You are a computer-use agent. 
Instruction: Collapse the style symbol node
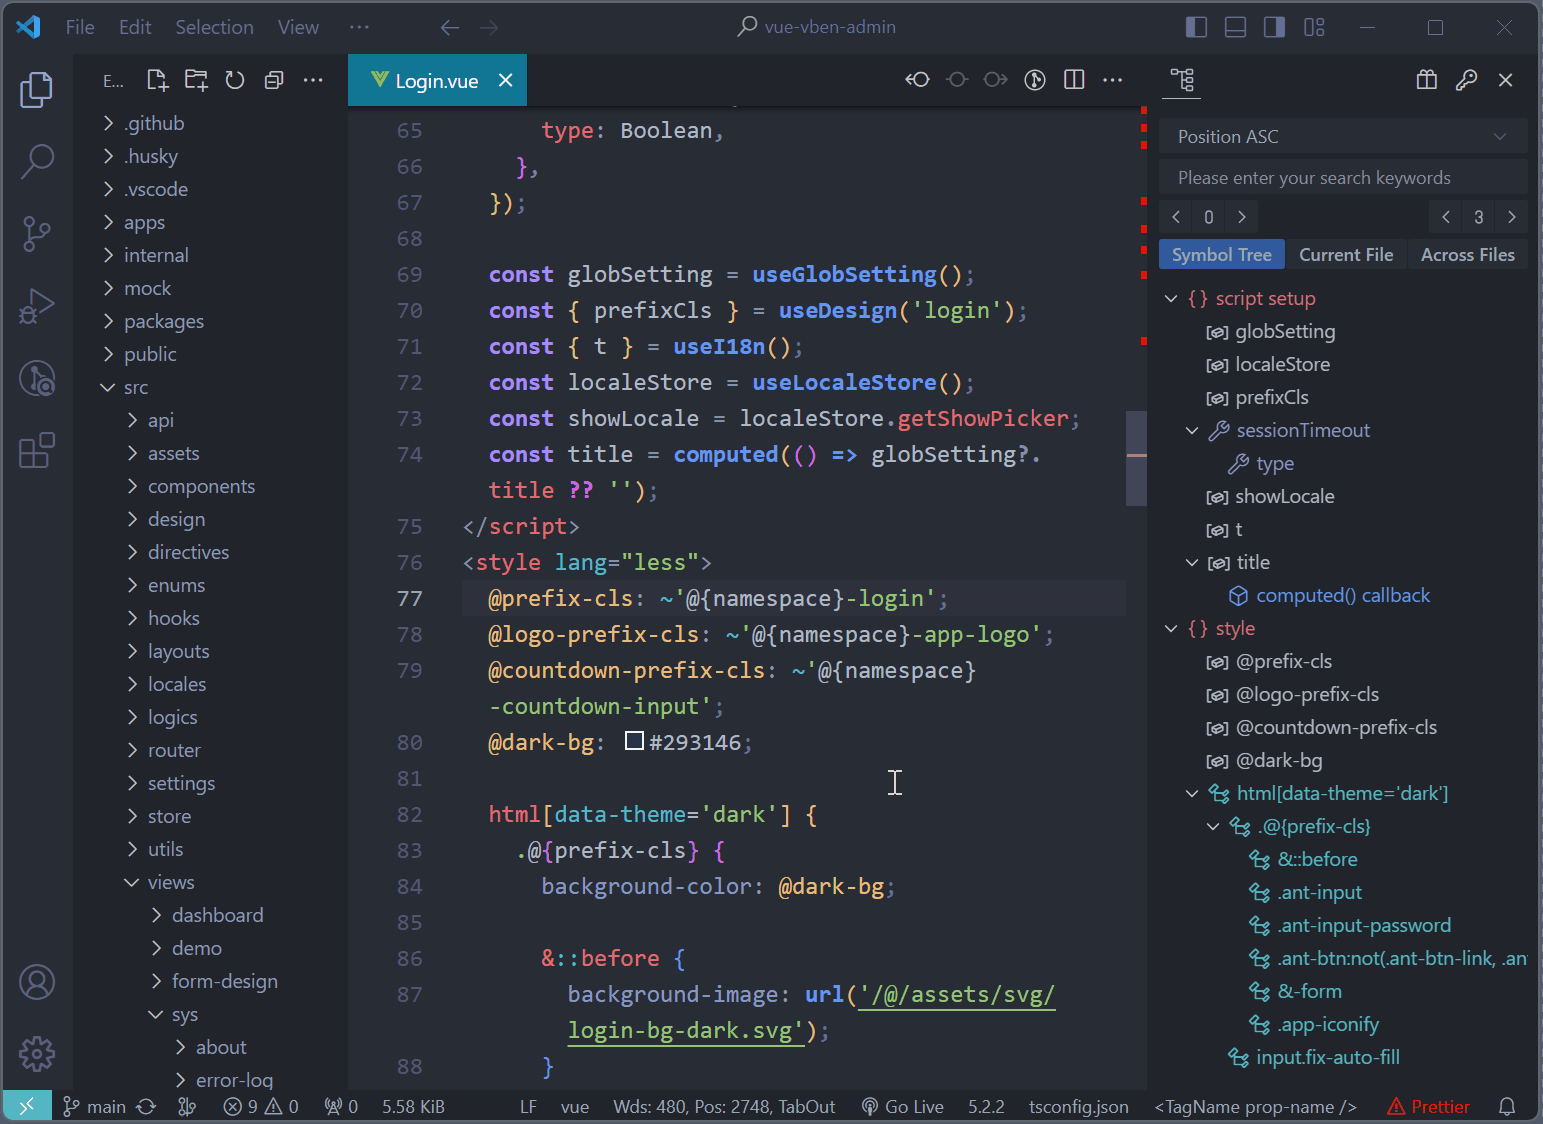point(1171,629)
